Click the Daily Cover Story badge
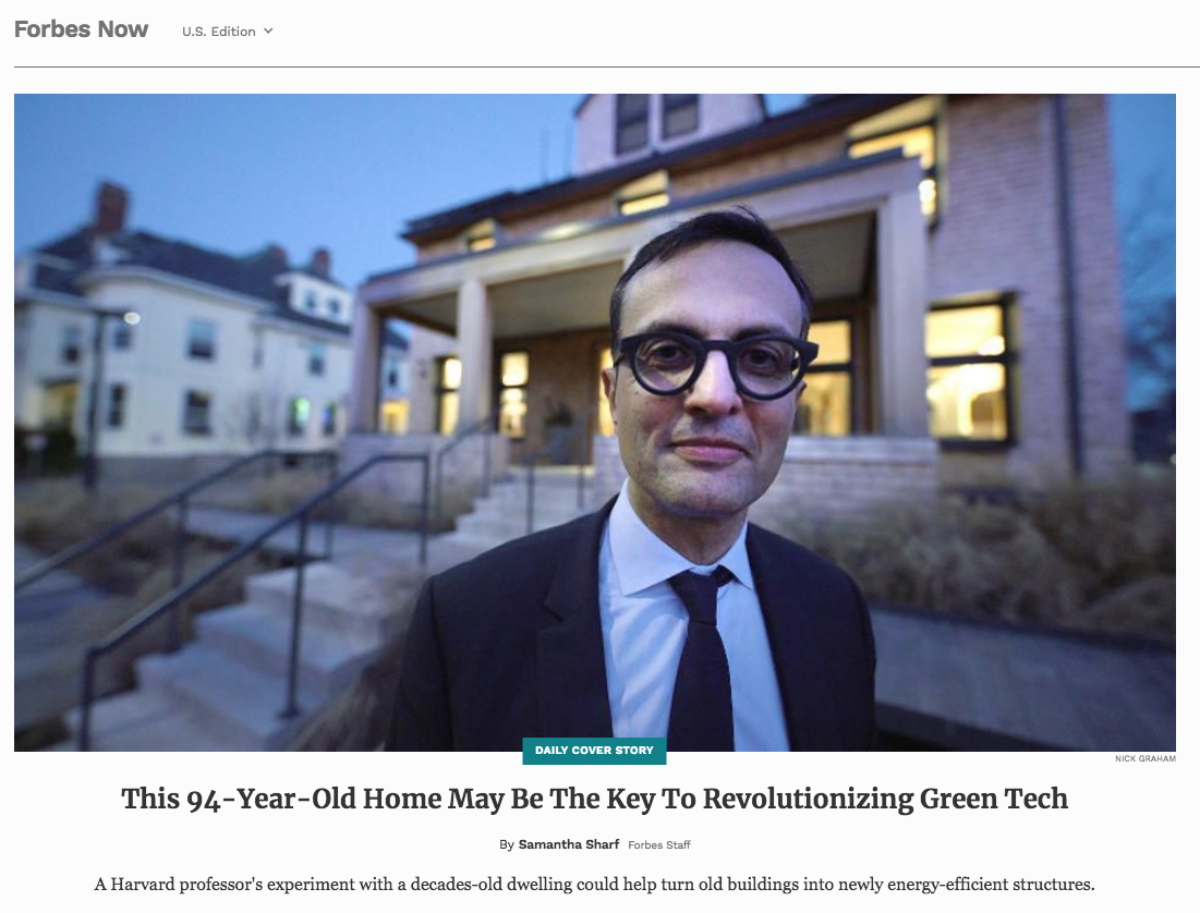1200x913 pixels. click(594, 750)
